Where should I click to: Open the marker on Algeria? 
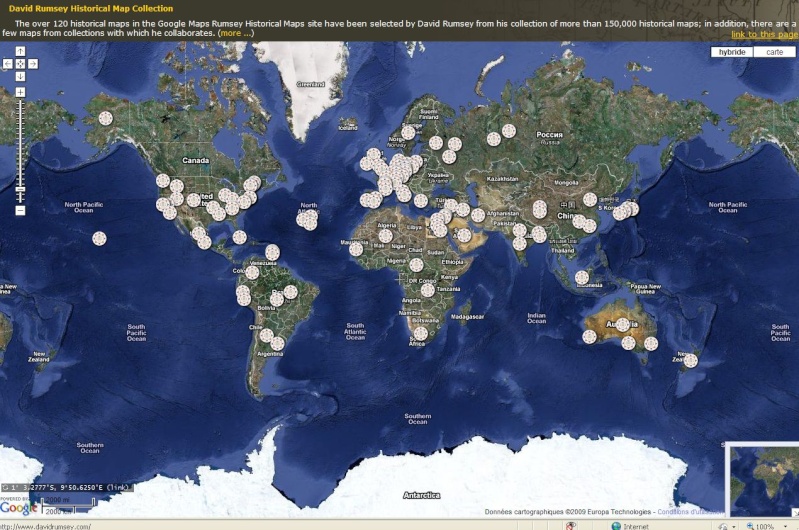(x=386, y=236)
